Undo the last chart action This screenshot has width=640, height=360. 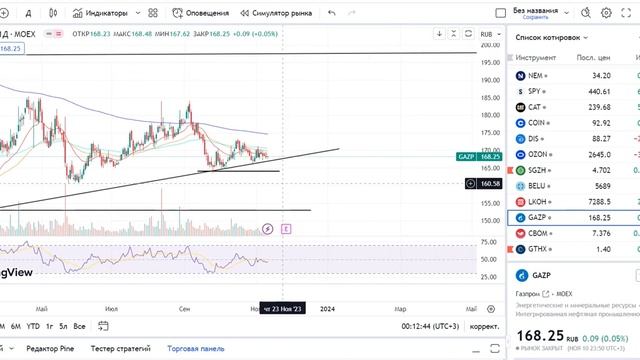tap(332, 13)
